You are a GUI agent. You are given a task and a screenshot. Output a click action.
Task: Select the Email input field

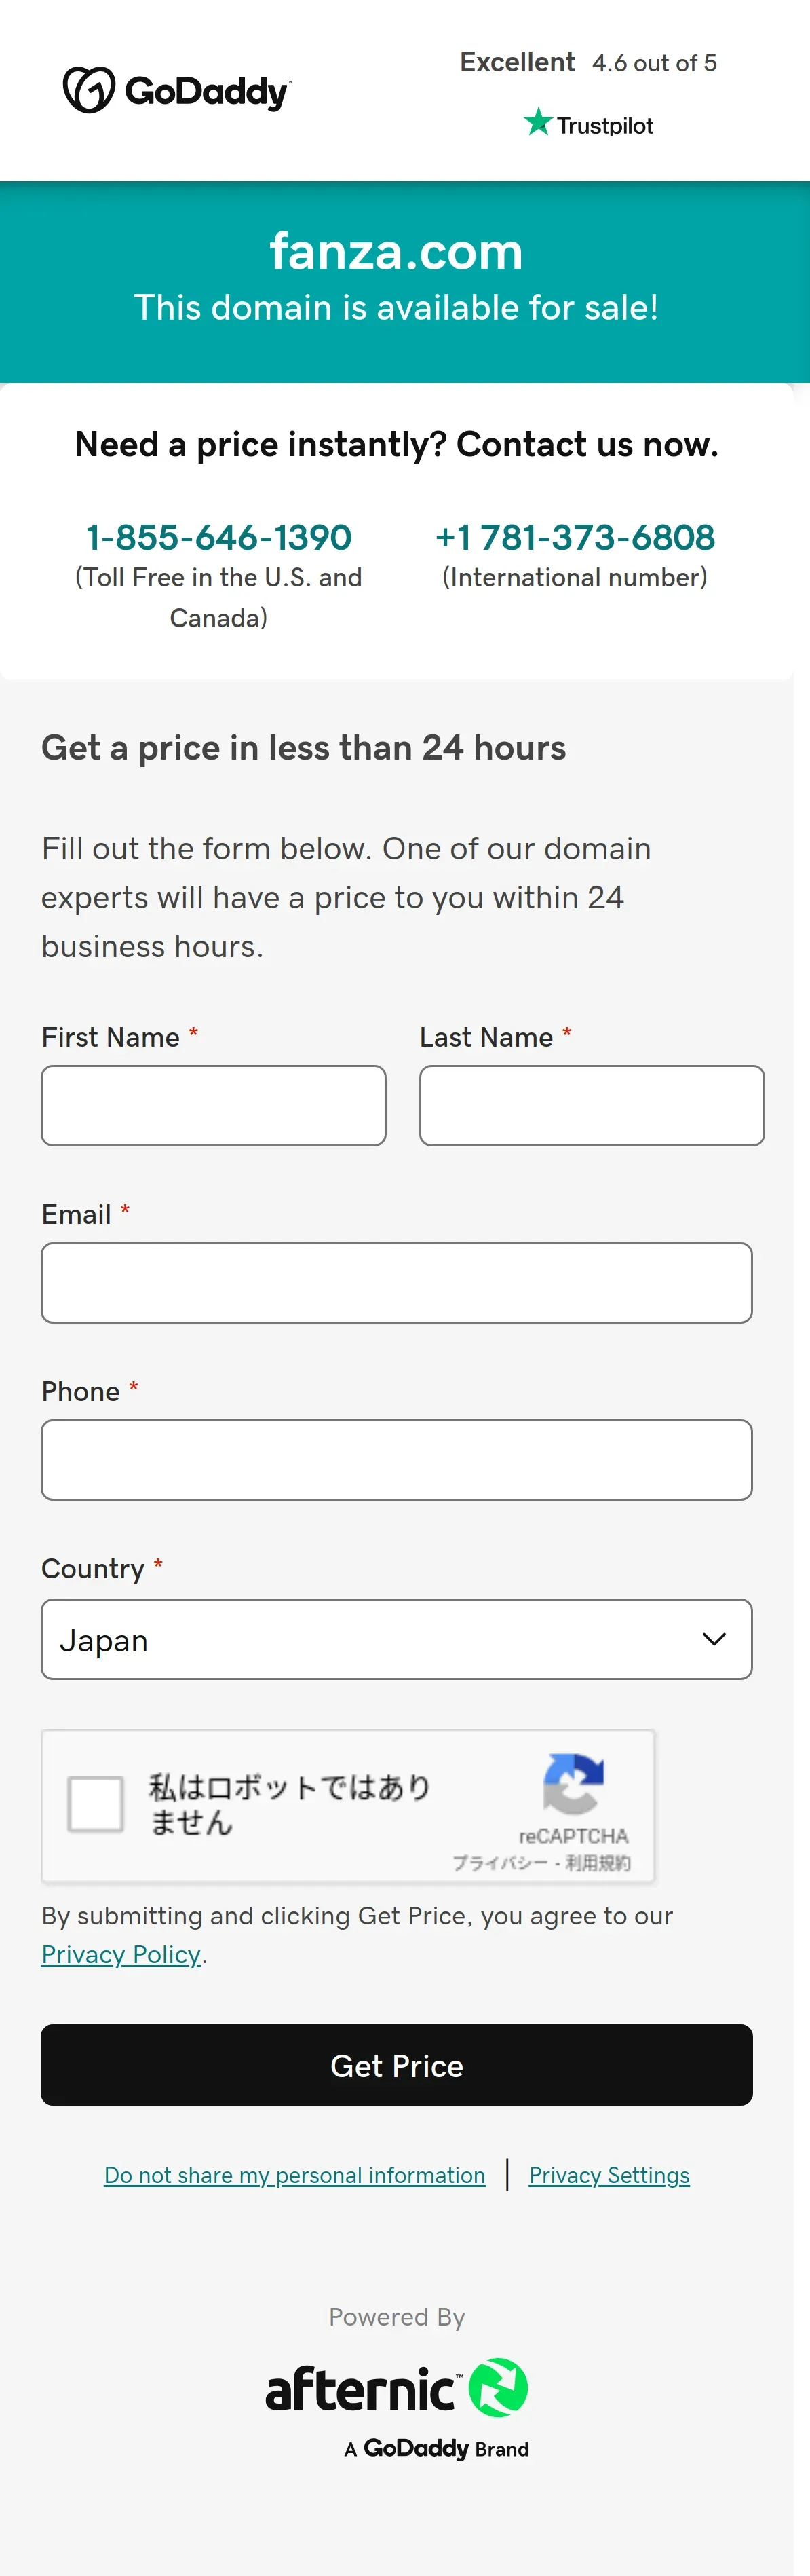tap(397, 1282)
